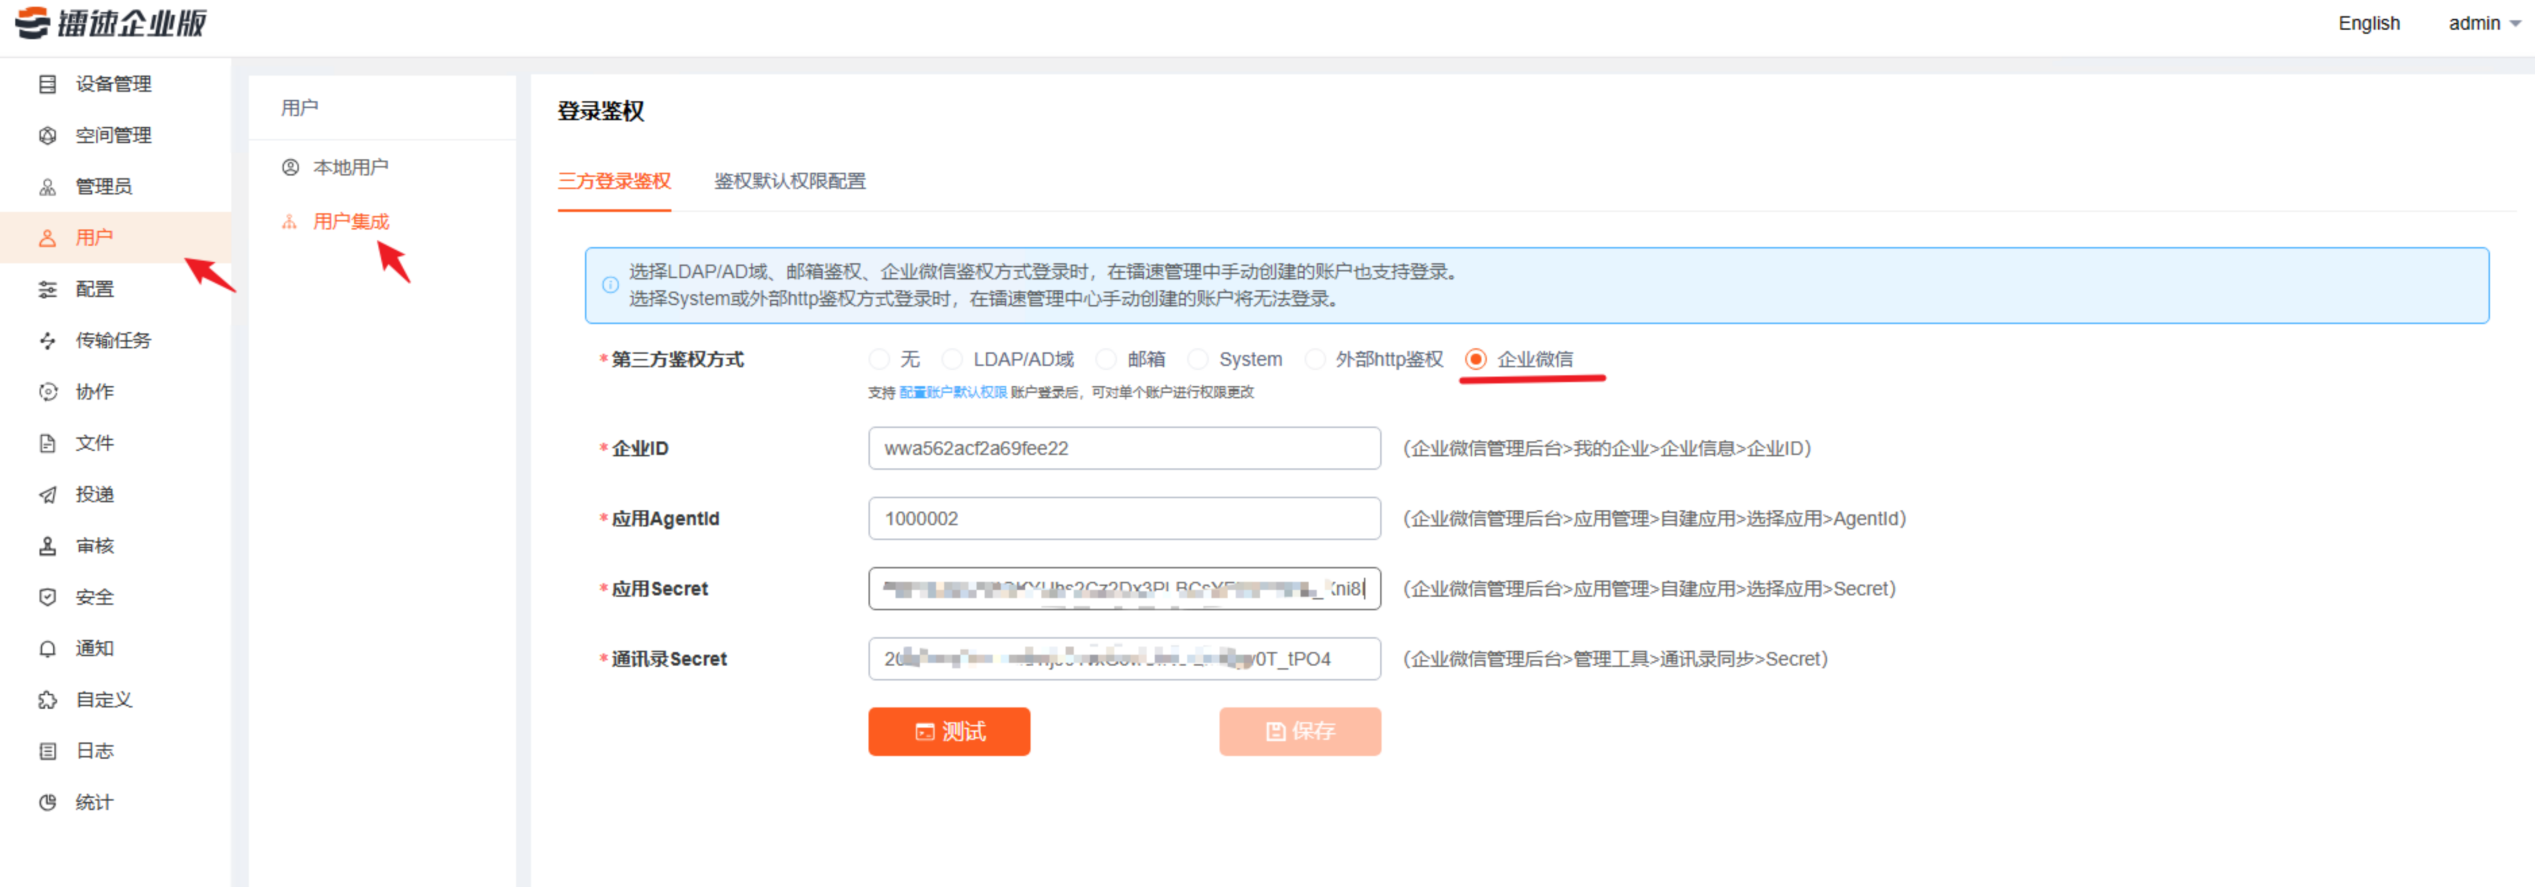Open the 投递 paper-plane icon
Screen dimensions: 2535x887
pyautogui.click(x=47, y=494)
